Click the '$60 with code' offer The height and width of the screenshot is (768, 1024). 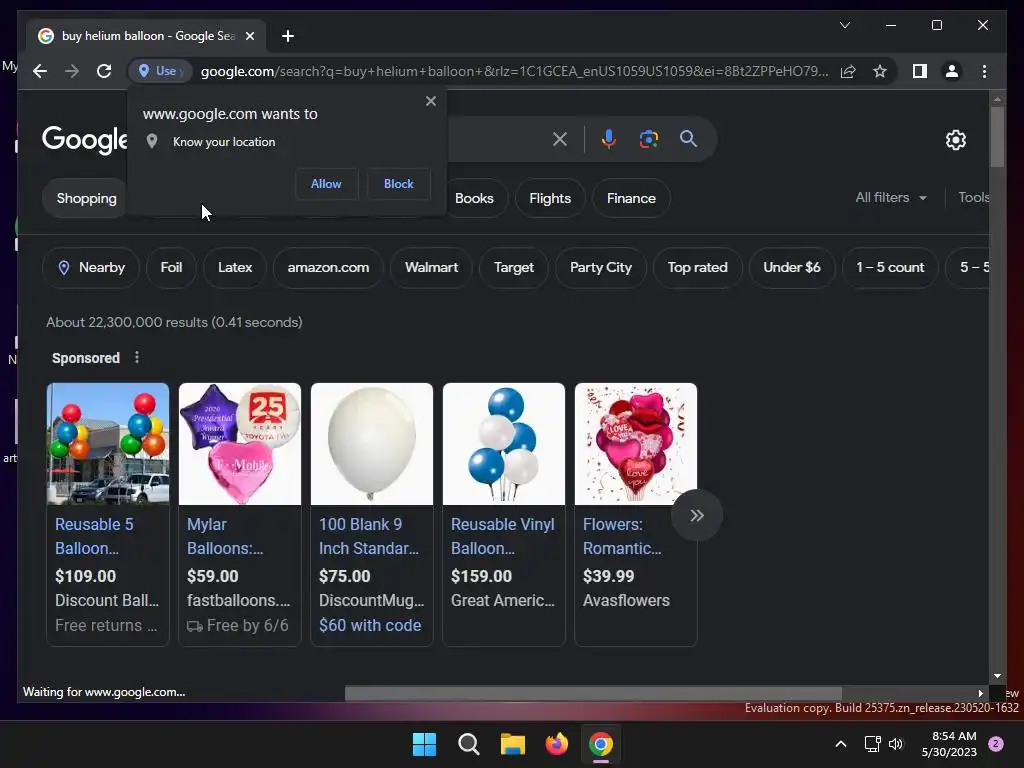click(370, 625)
